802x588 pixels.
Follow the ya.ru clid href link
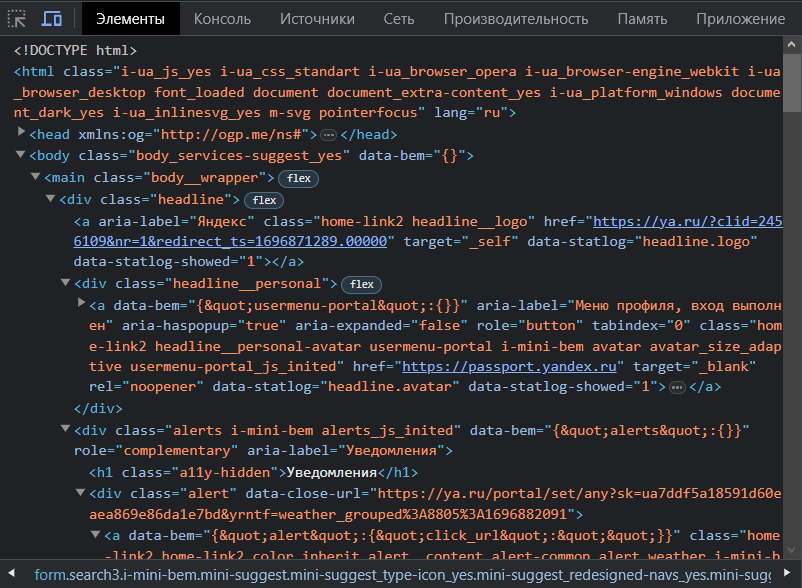428,231
